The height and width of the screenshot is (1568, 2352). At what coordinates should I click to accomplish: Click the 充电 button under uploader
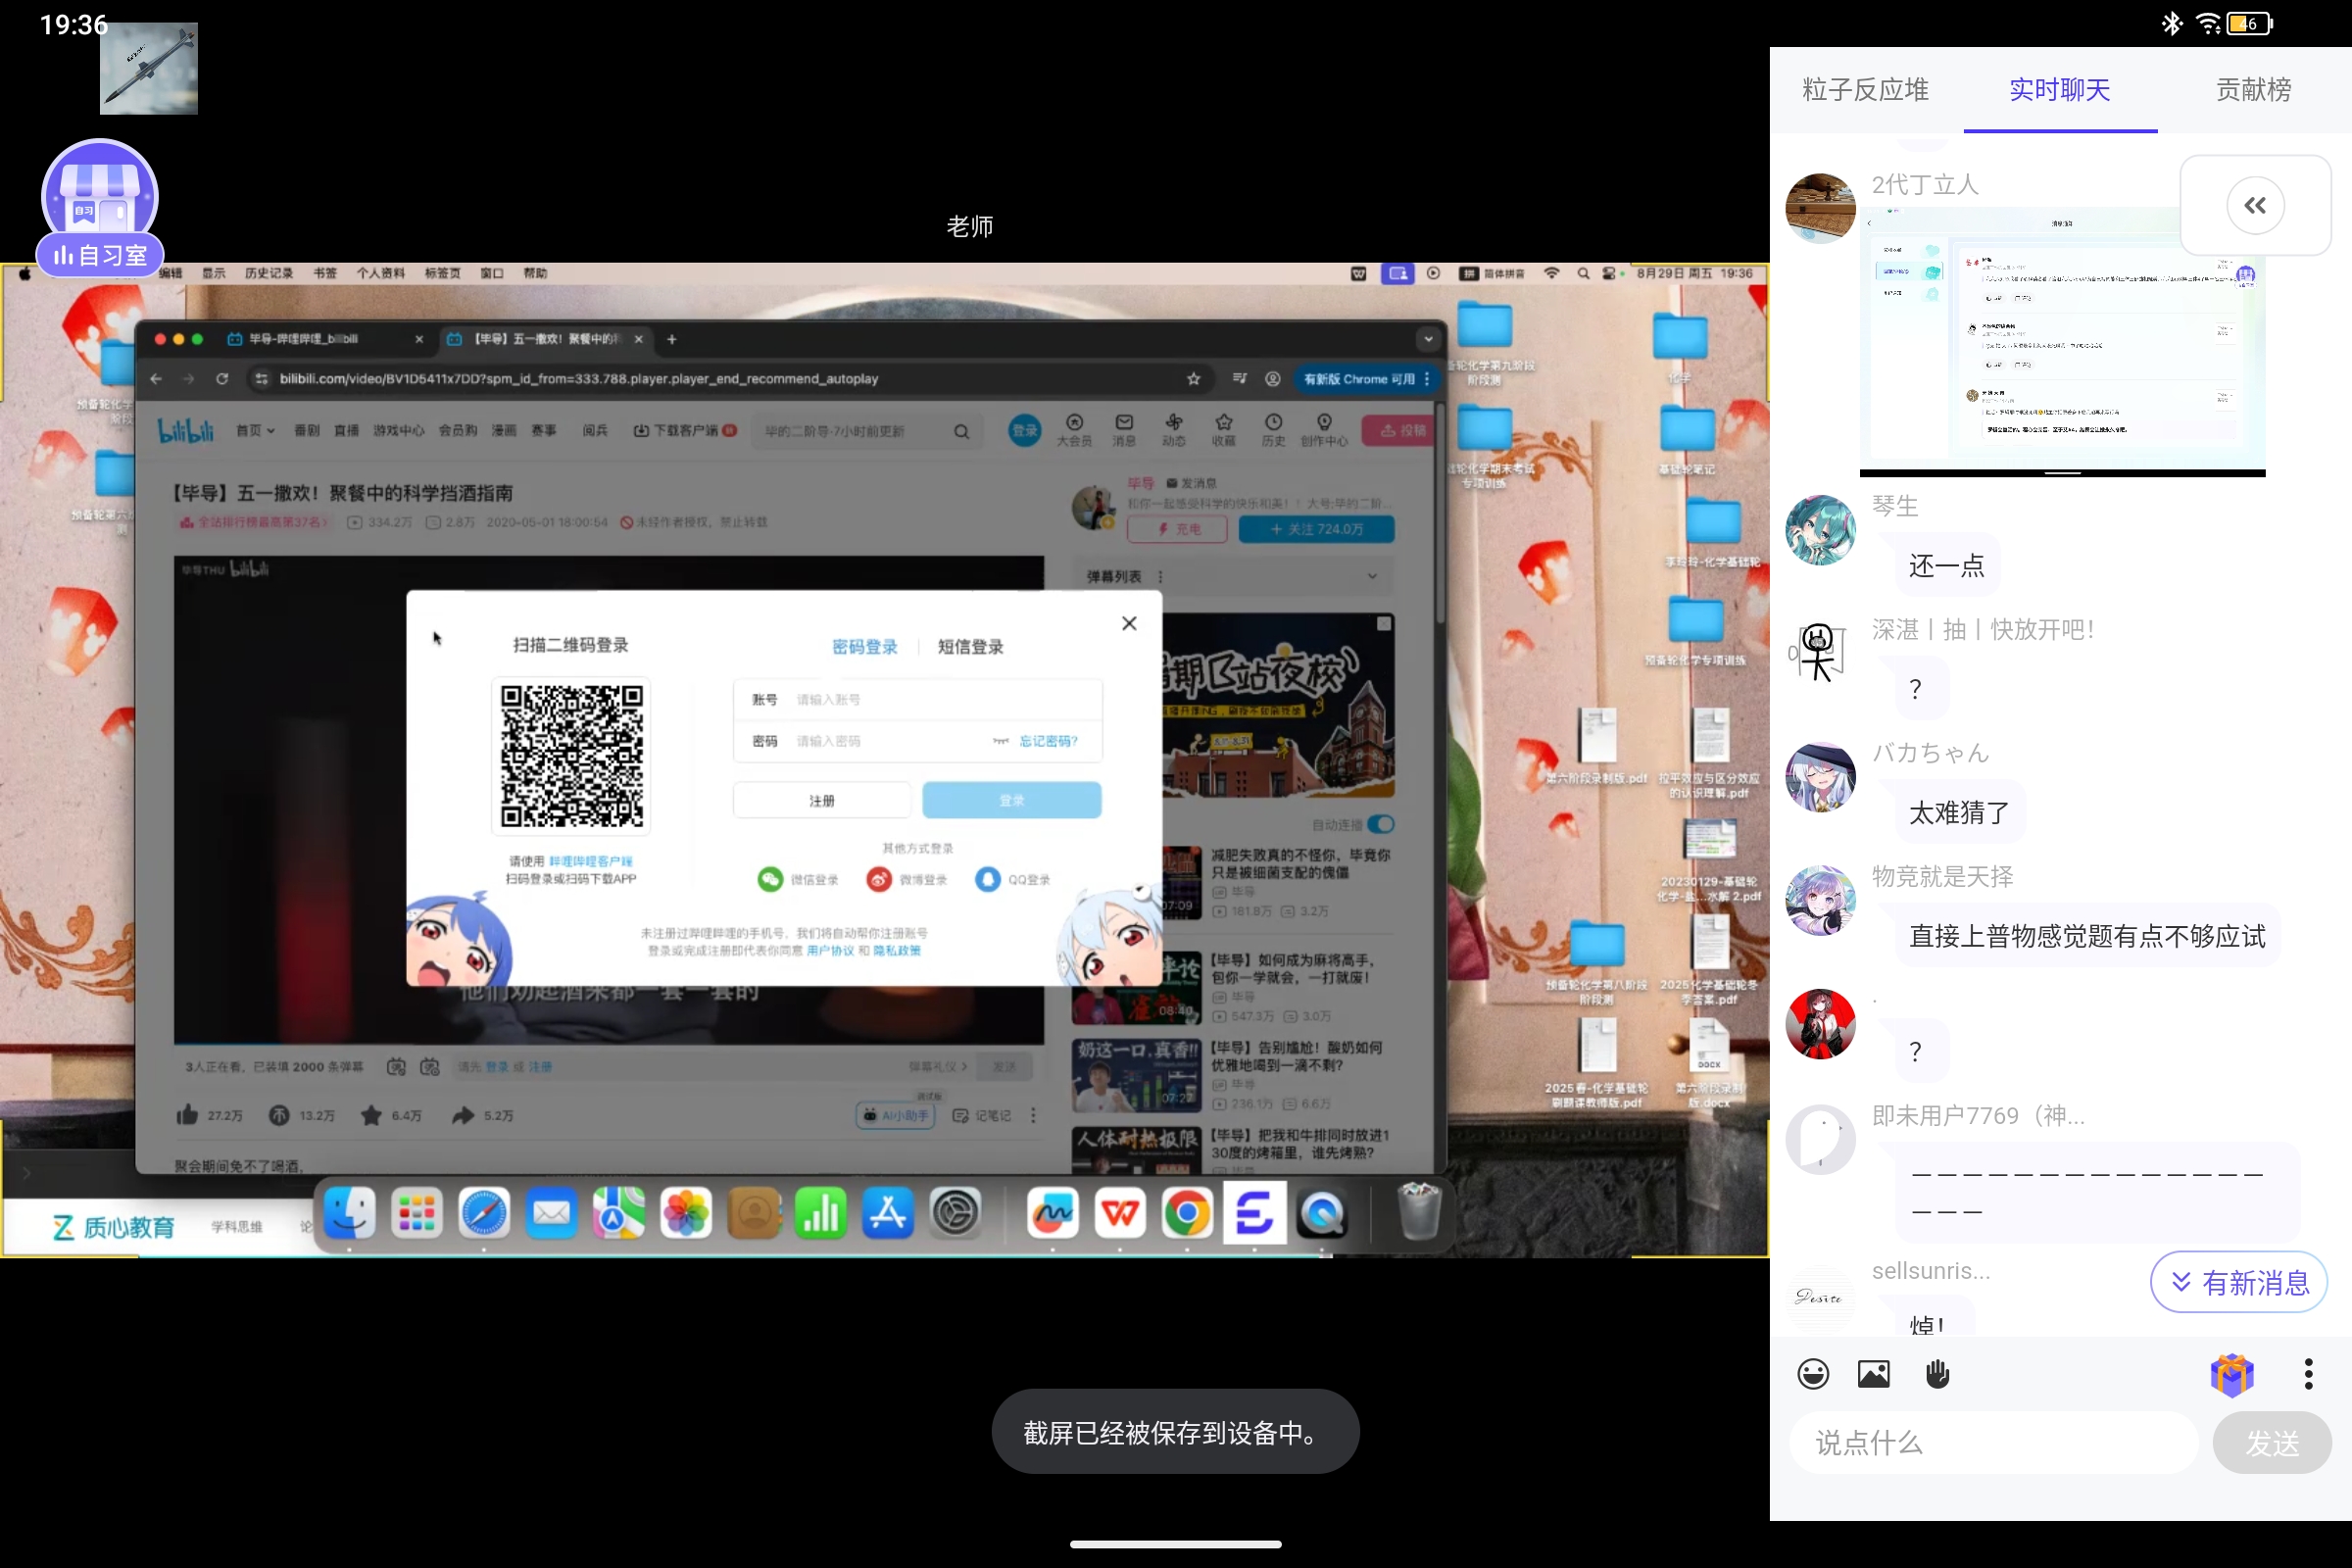tap(1177, 529)
